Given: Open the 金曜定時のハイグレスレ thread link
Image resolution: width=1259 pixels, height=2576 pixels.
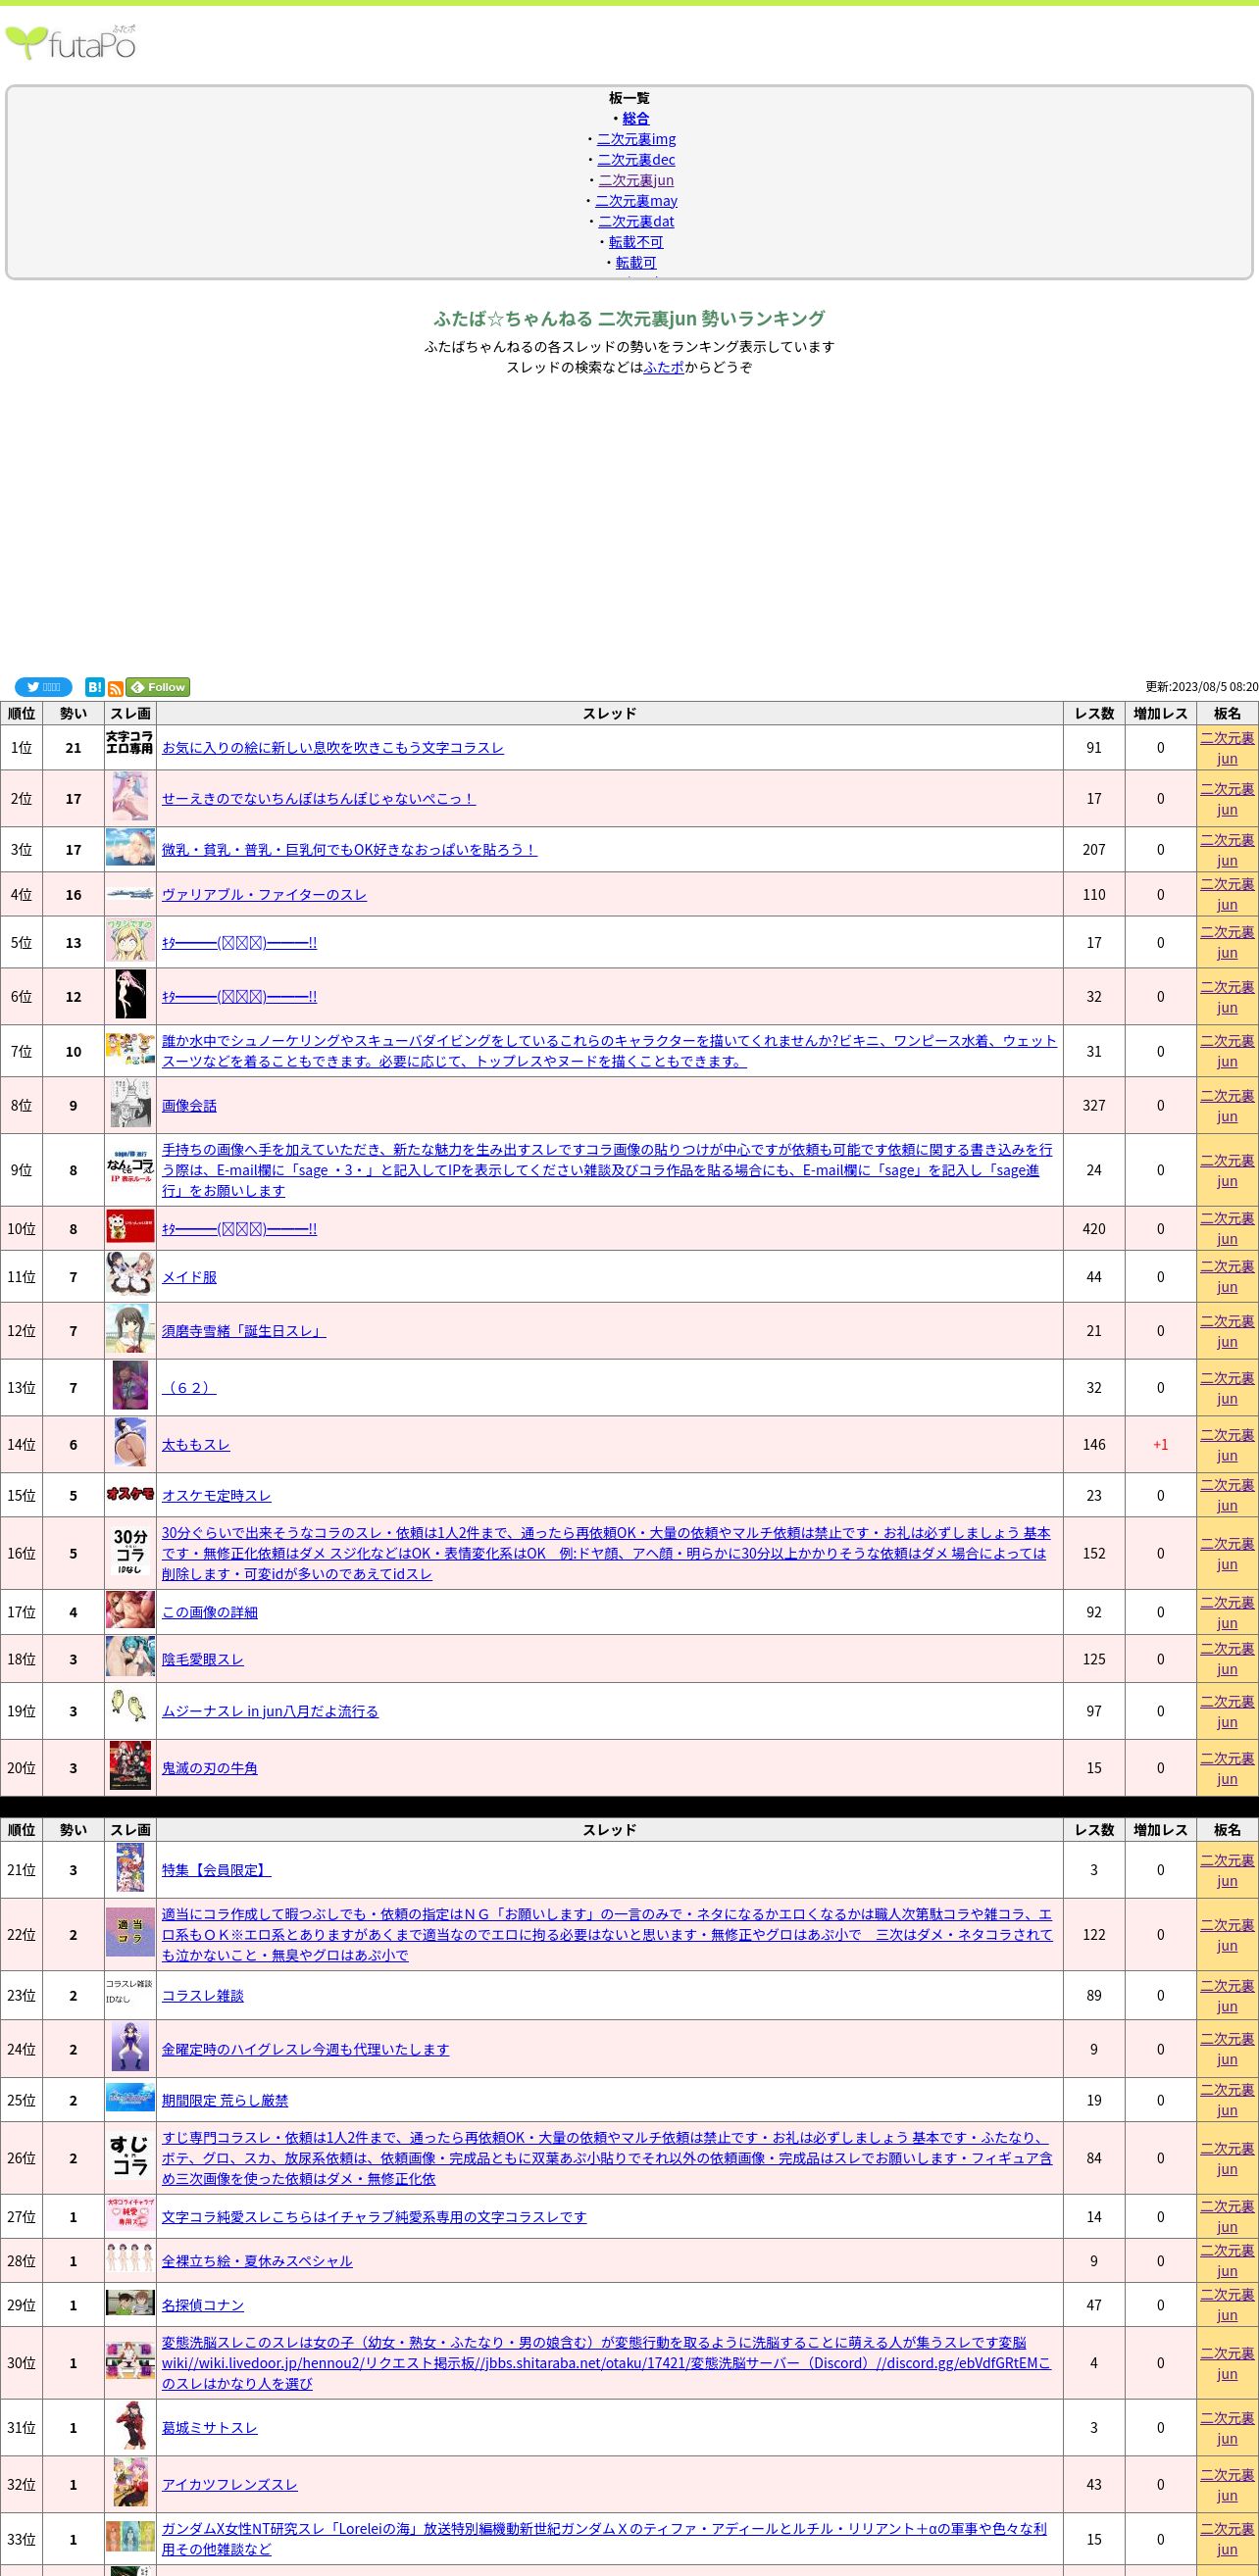Looking at the screenshot, I should click(x=305, y=2049).
